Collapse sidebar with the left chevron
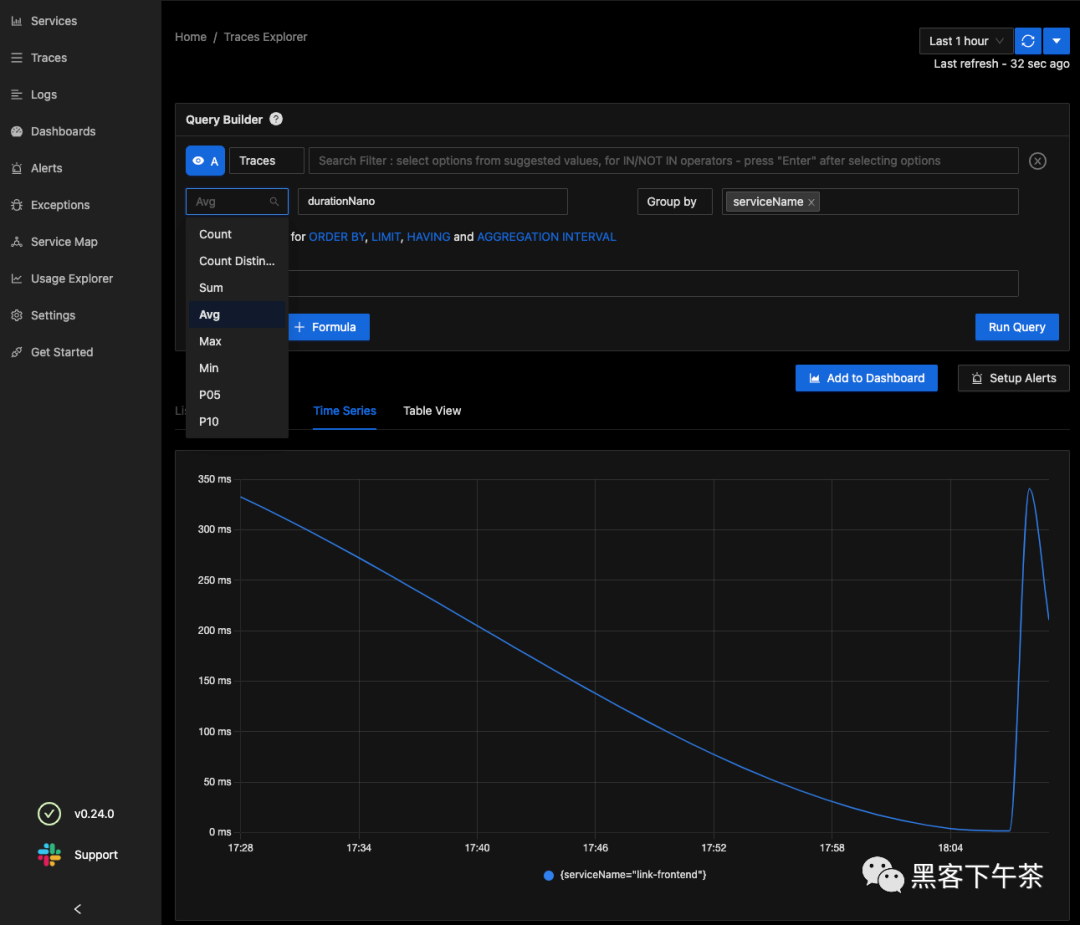The width and height of the screenshot is (1080, 925). click(78, 909)
